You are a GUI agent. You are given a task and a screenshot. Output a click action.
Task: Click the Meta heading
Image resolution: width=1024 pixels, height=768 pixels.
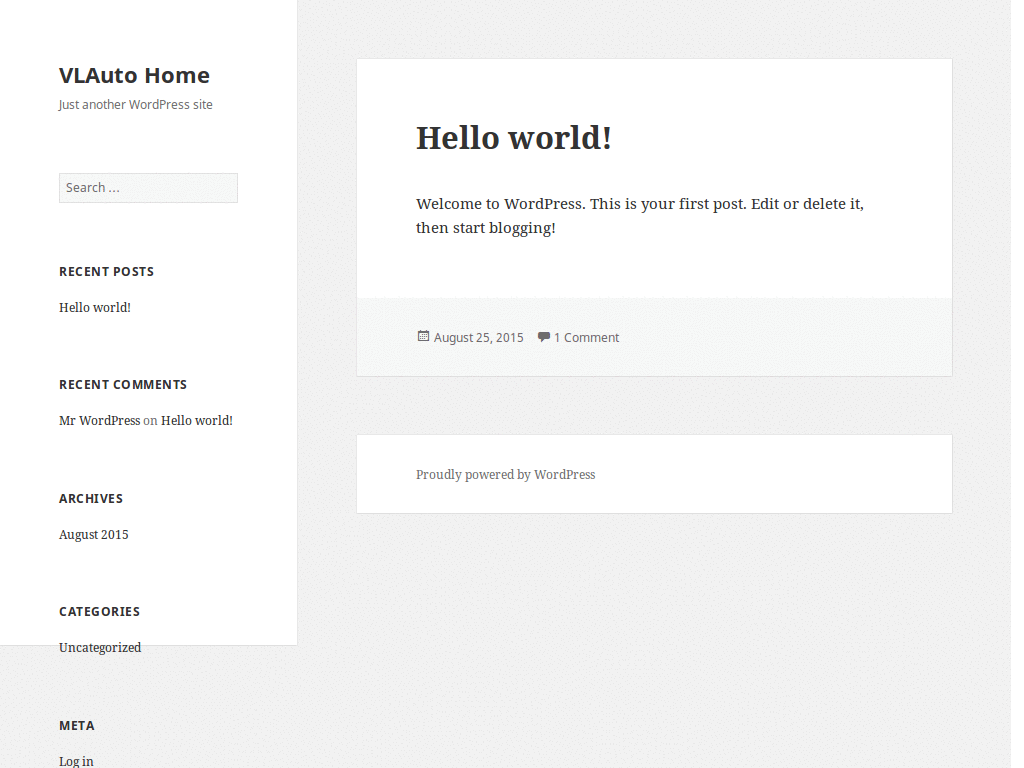click(x=76, y=726)
